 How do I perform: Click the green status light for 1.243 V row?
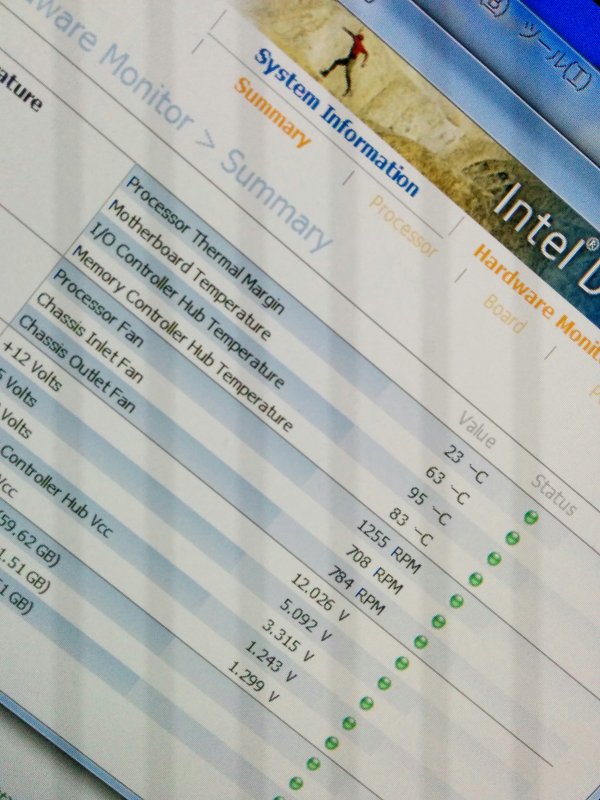click(x=349, y=723)
